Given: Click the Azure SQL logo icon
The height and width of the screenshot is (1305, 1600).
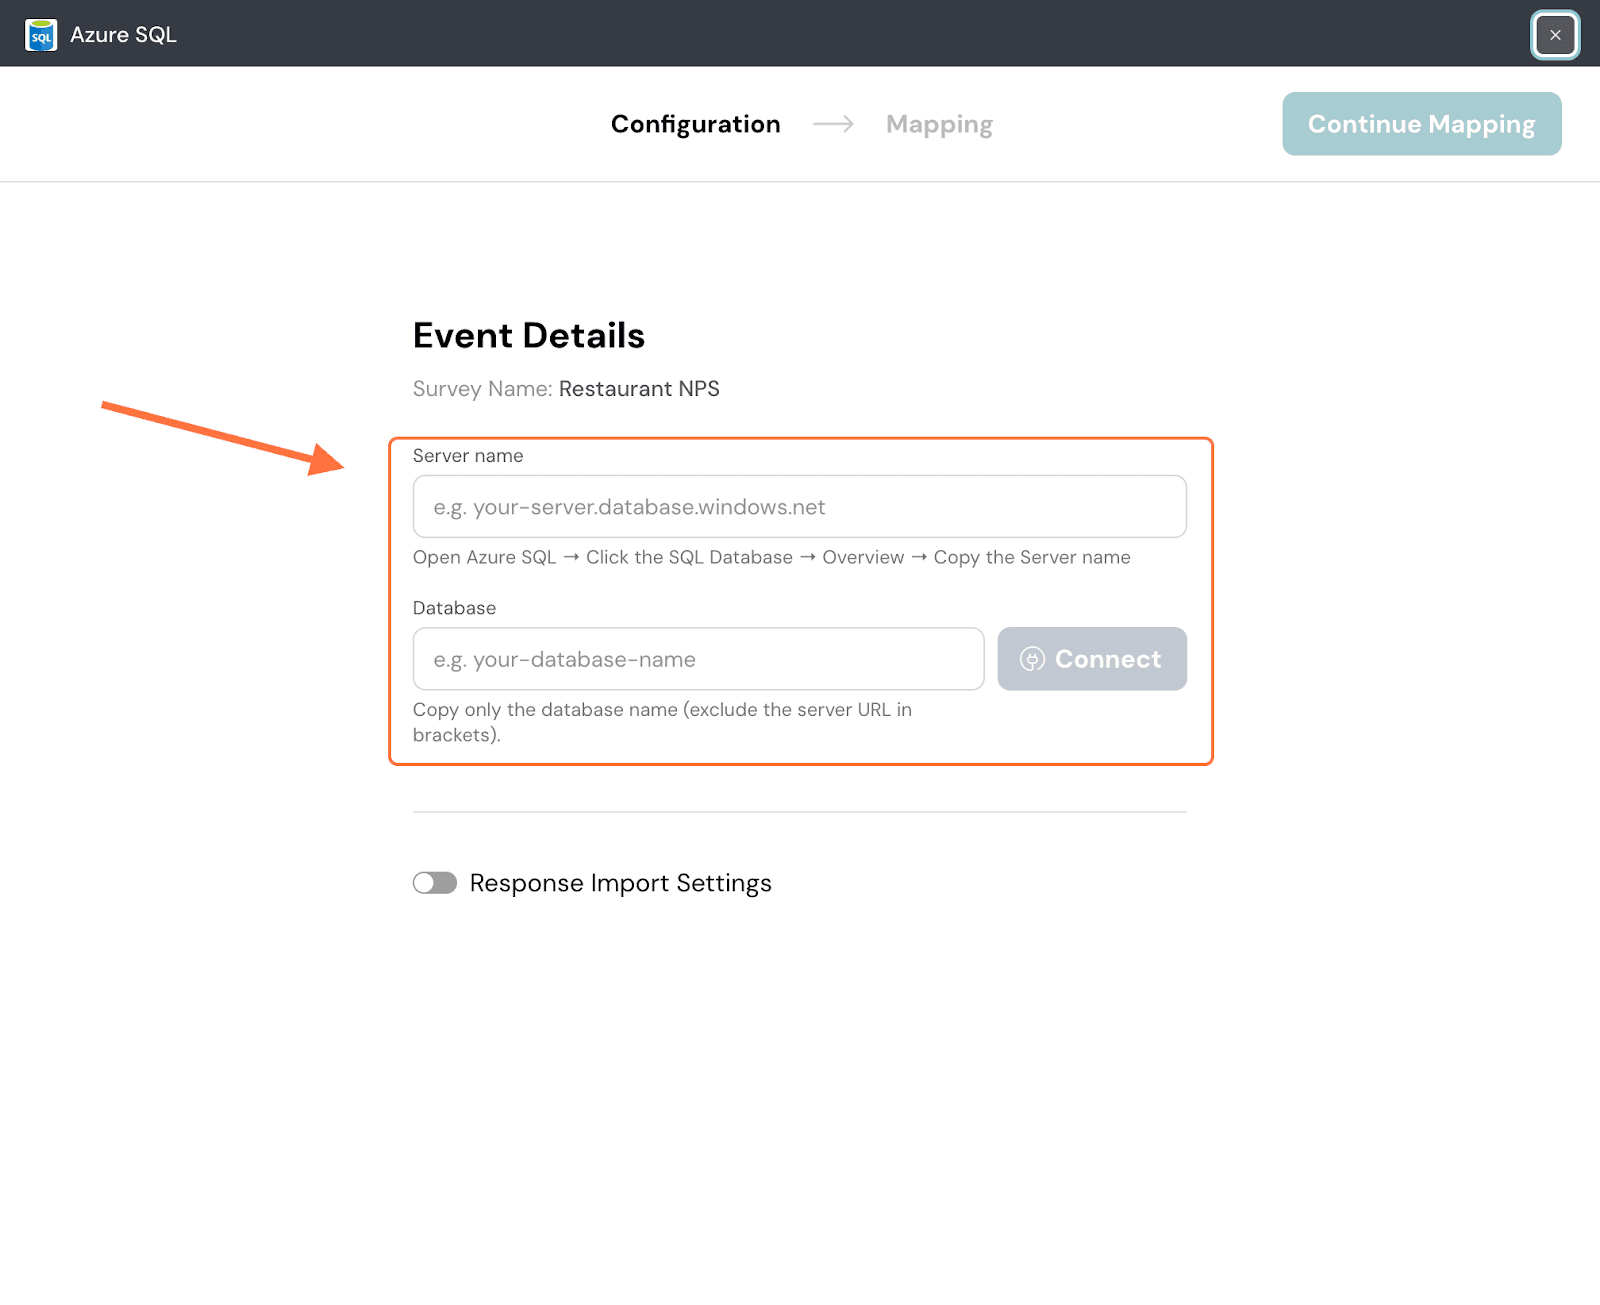Looking at the screenshot, I should click(x=41, y=35).
